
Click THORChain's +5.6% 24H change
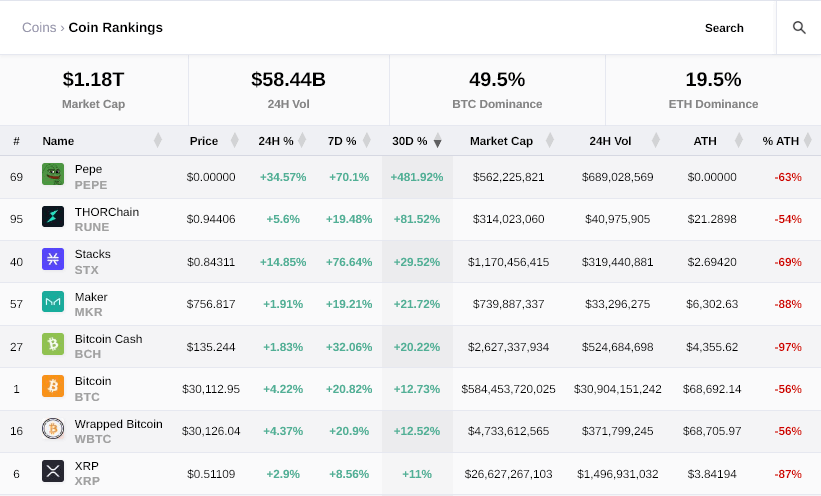[x=283, y=219]
